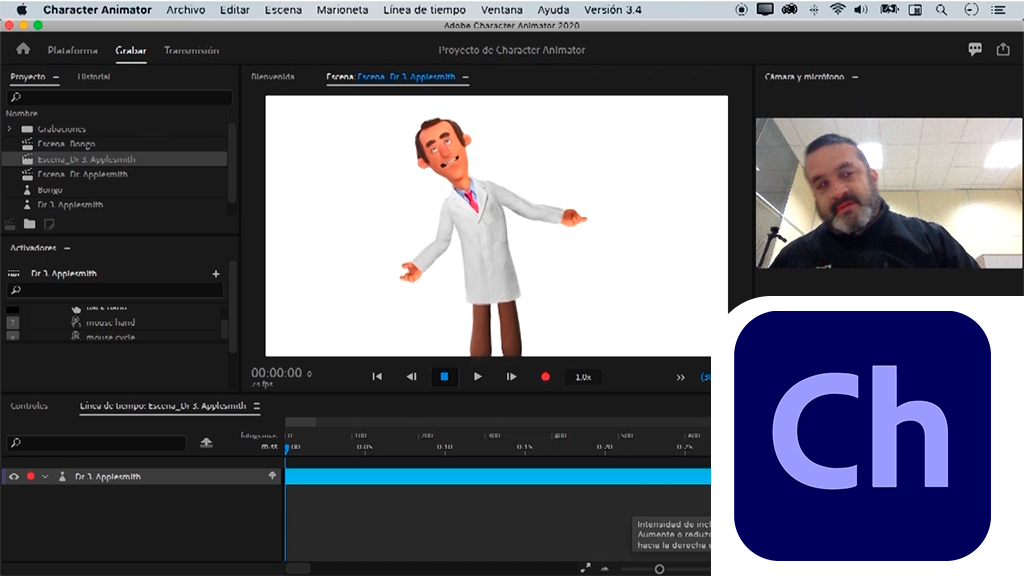Adjust the timeline zoom slider handle

pyautogui.click(x=659, y=569)
